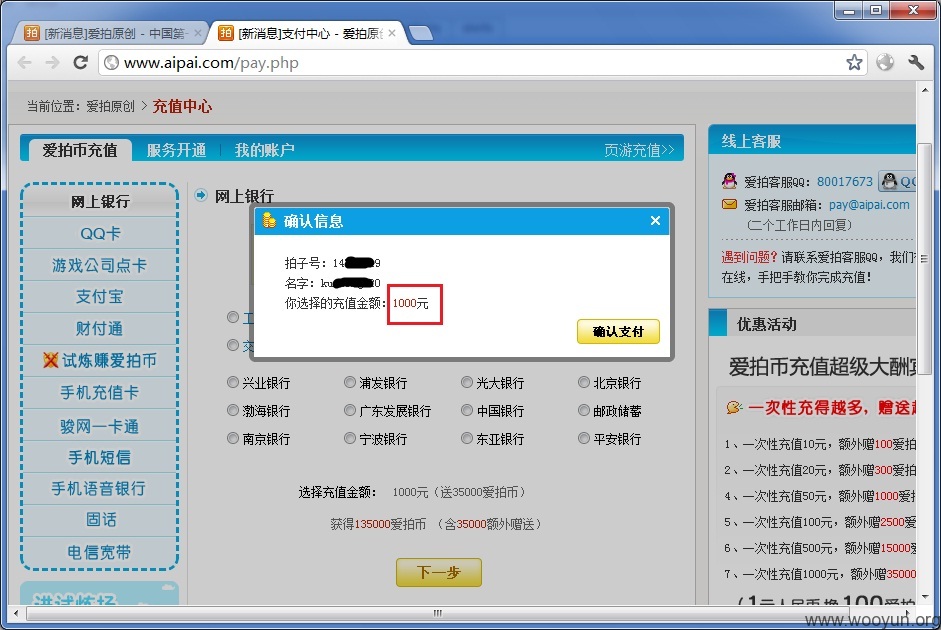Select 浦发银行 radio button

point(350,382)
